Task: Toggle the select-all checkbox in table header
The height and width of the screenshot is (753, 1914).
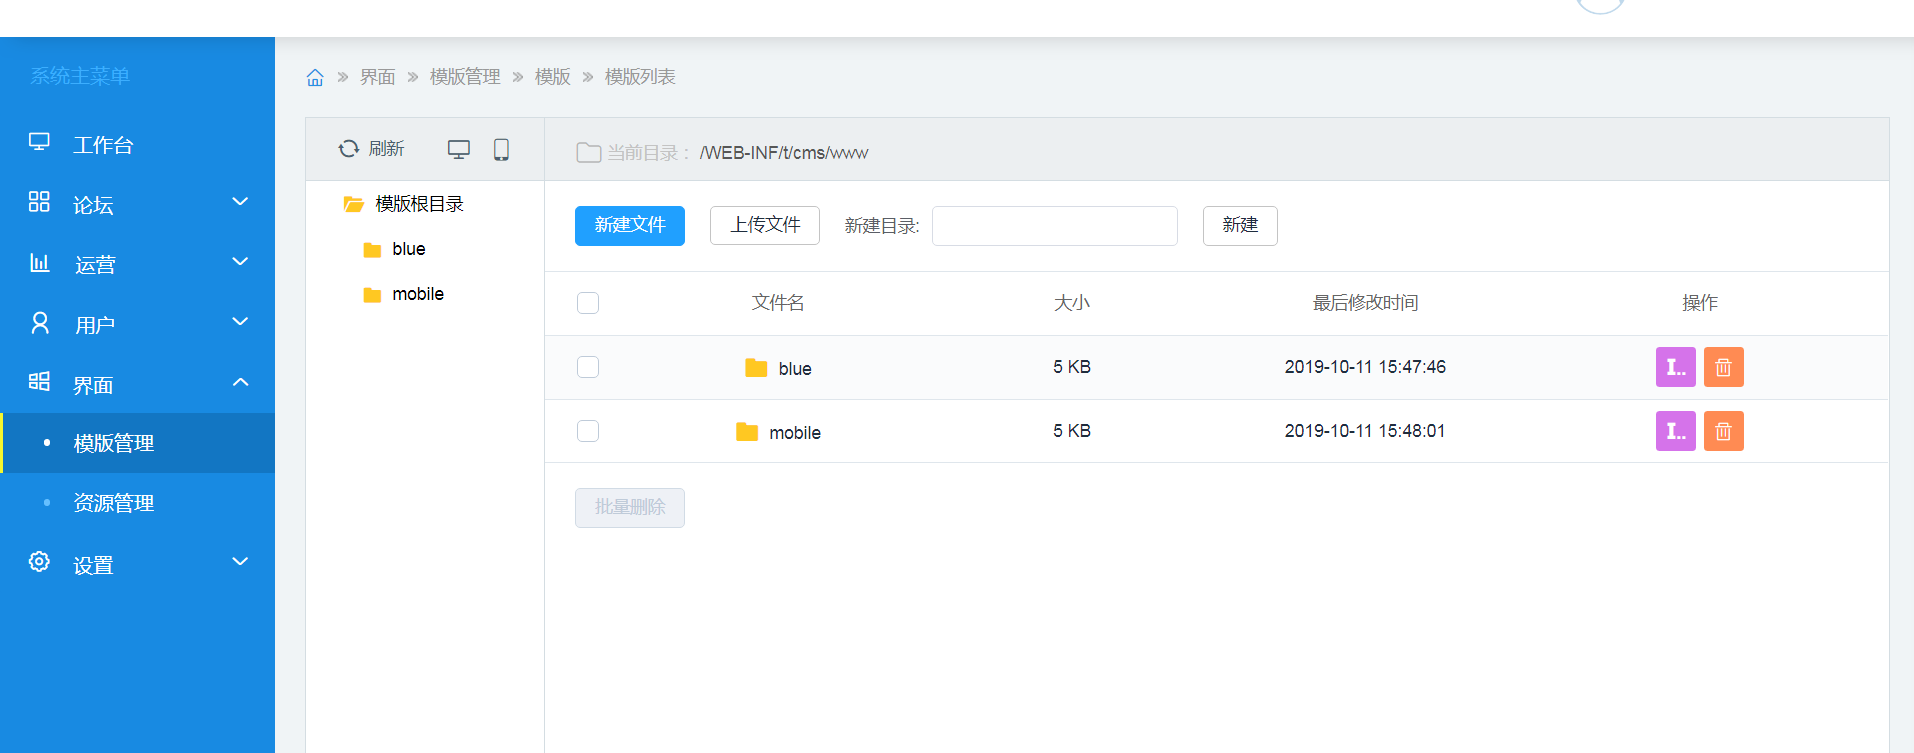Action: 588,303
